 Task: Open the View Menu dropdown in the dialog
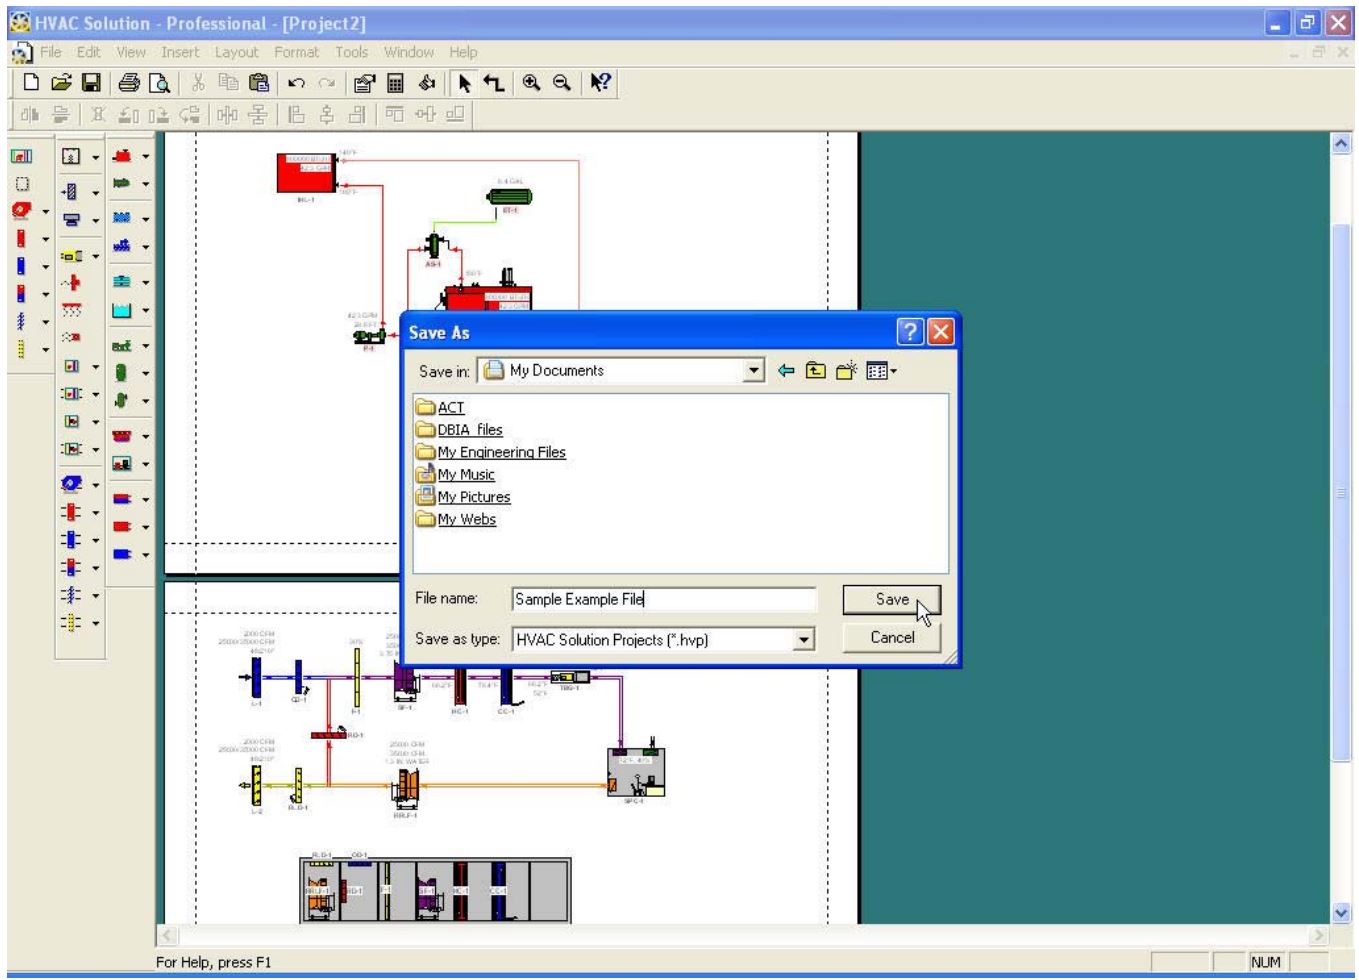[877, 371]
